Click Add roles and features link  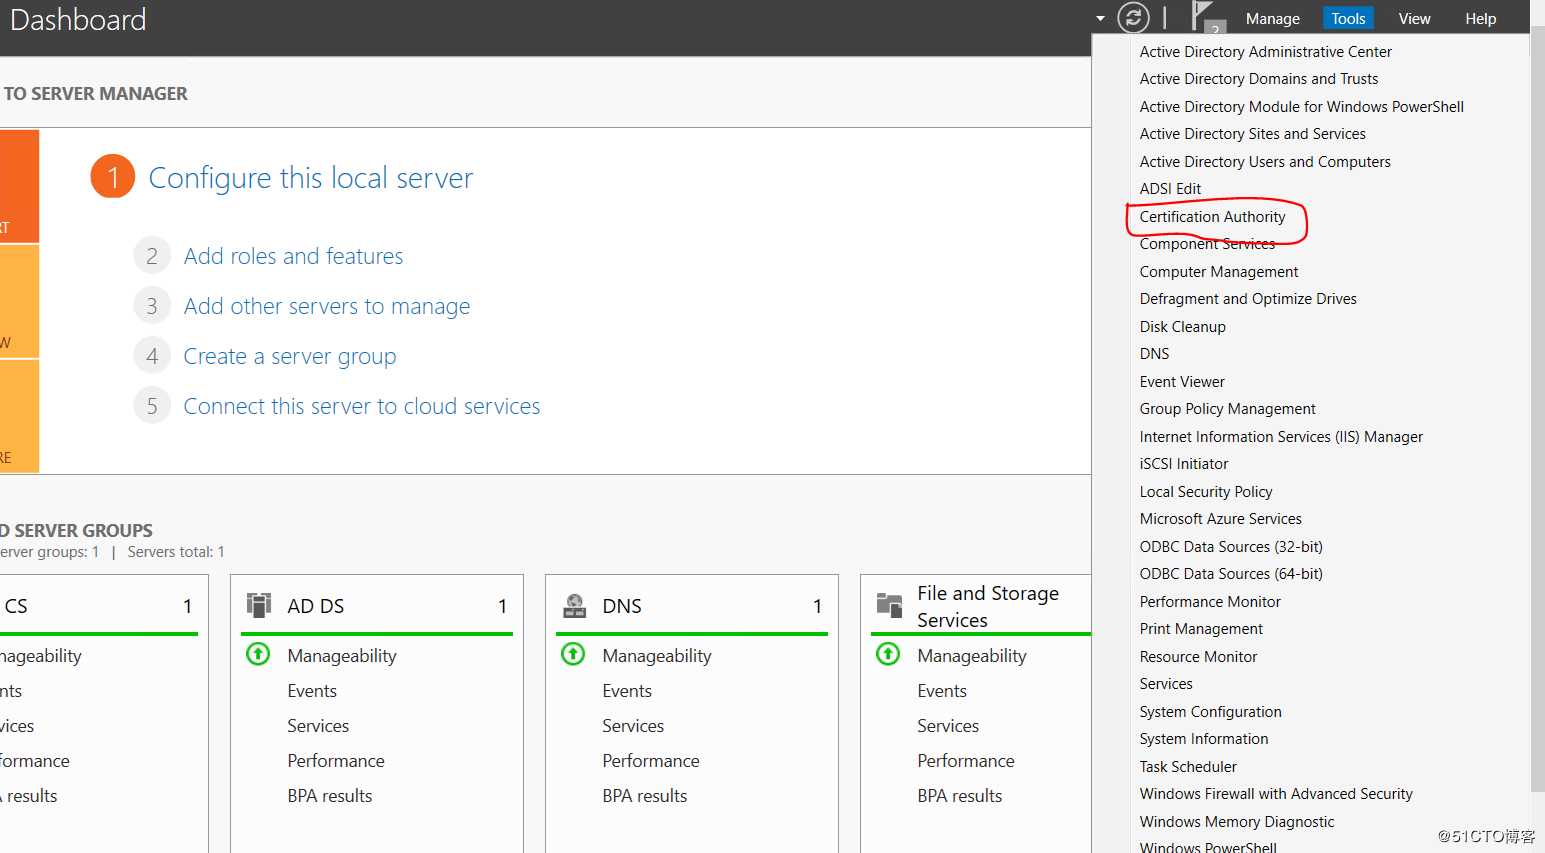click(293, 257)
